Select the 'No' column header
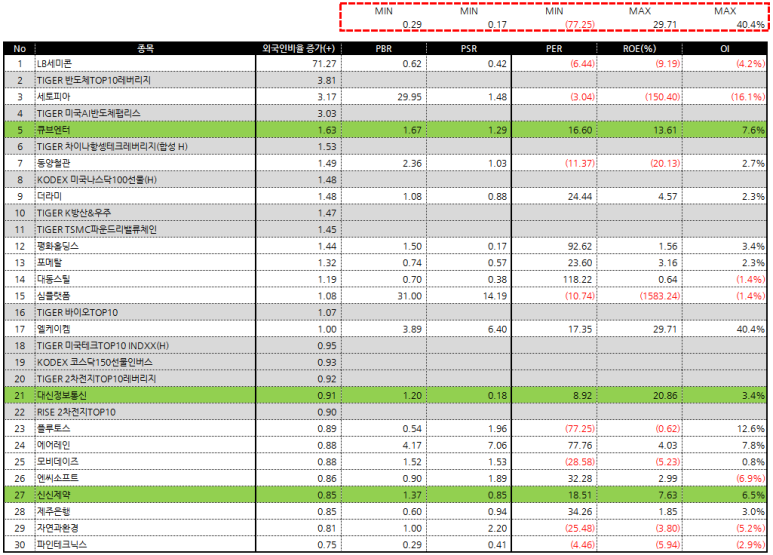The image size is (773, 555). pyautogui.click(x=20, y=48)
